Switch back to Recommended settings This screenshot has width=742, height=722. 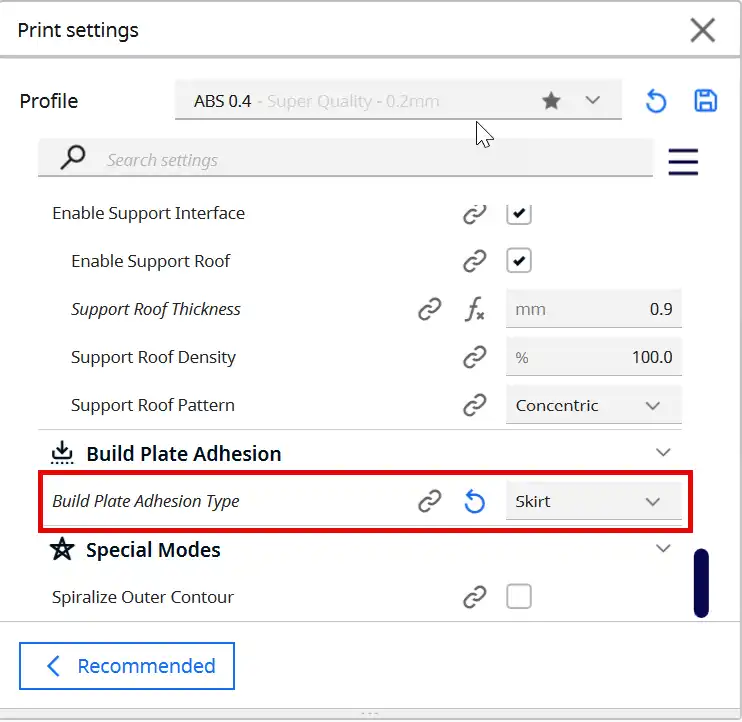(x=127, y=666)
